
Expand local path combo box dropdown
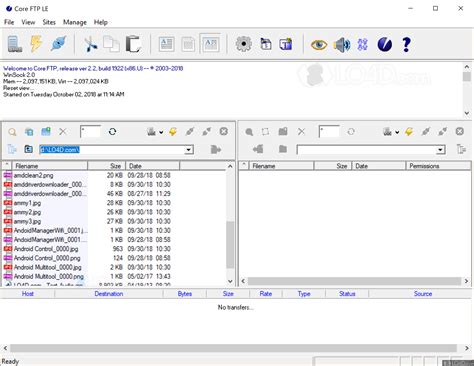pos(189,150)
